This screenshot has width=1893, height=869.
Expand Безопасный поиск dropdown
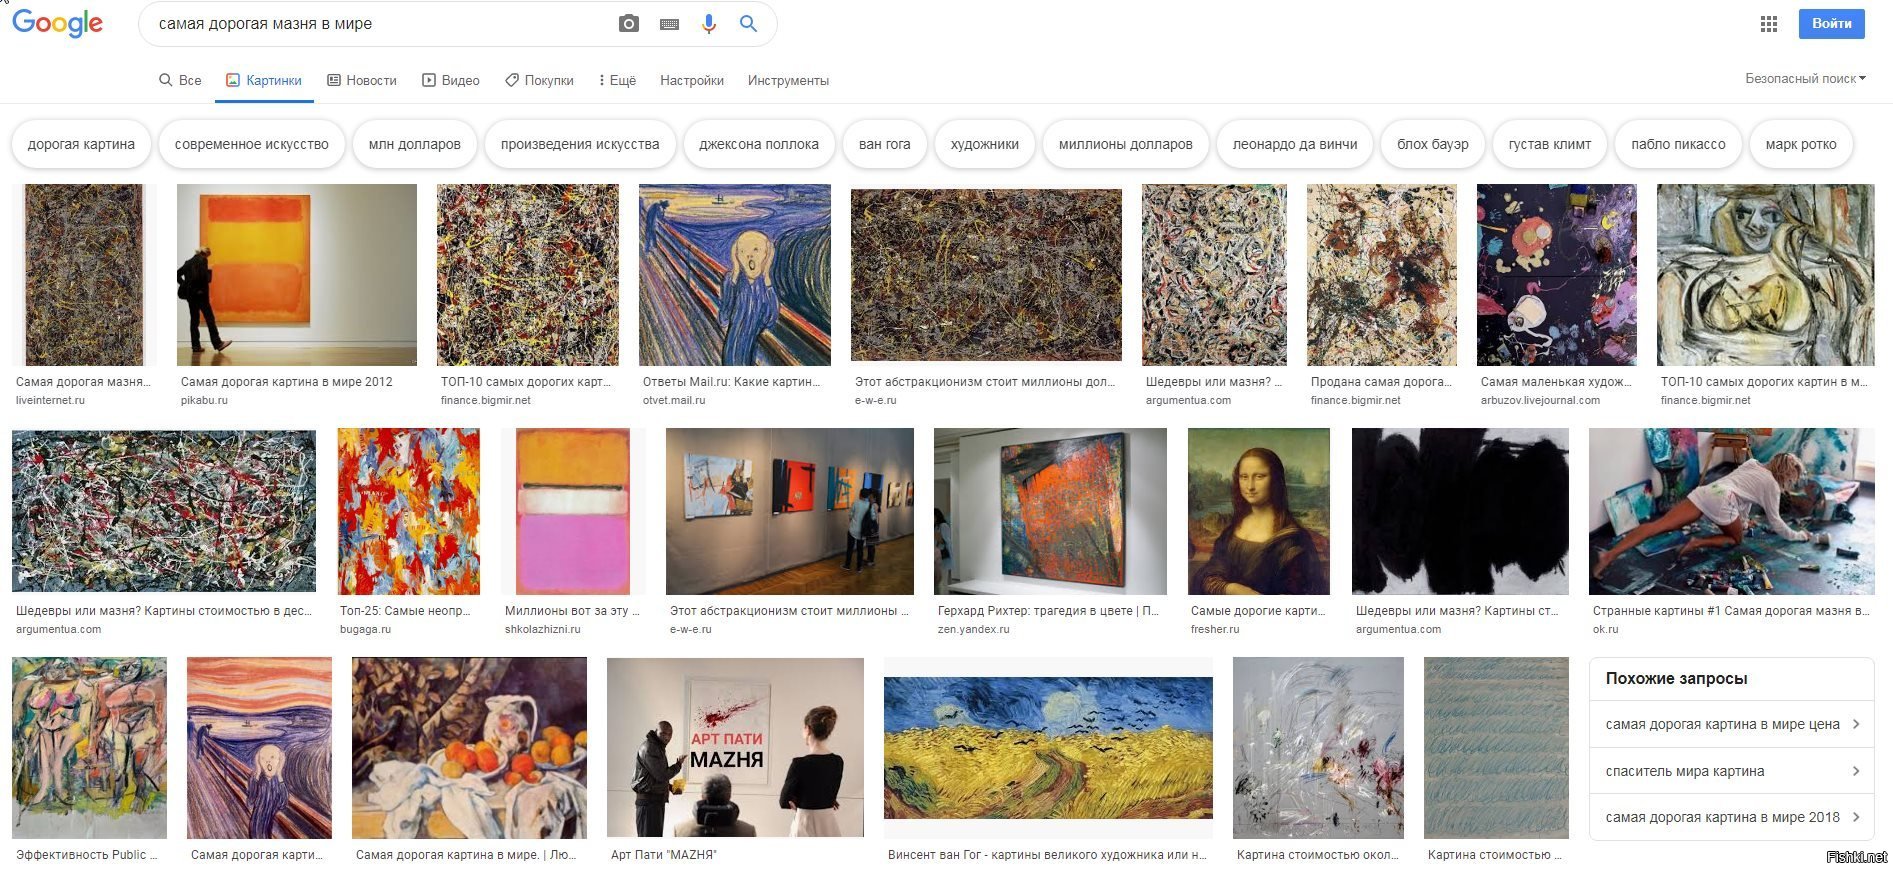[1805, 78]
